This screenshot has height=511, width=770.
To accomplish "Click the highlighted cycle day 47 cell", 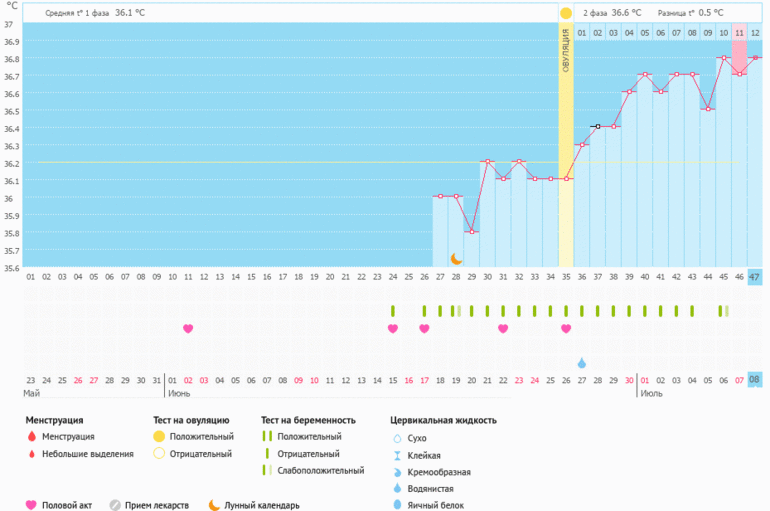I will (754, 277).
